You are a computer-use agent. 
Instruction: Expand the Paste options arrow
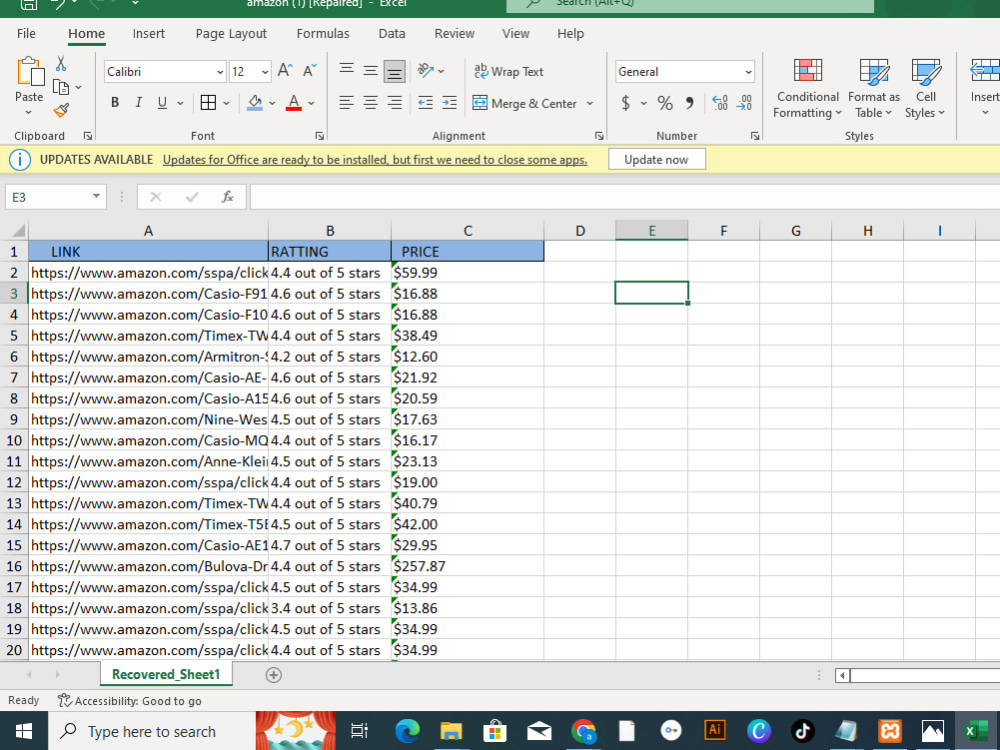29,113
